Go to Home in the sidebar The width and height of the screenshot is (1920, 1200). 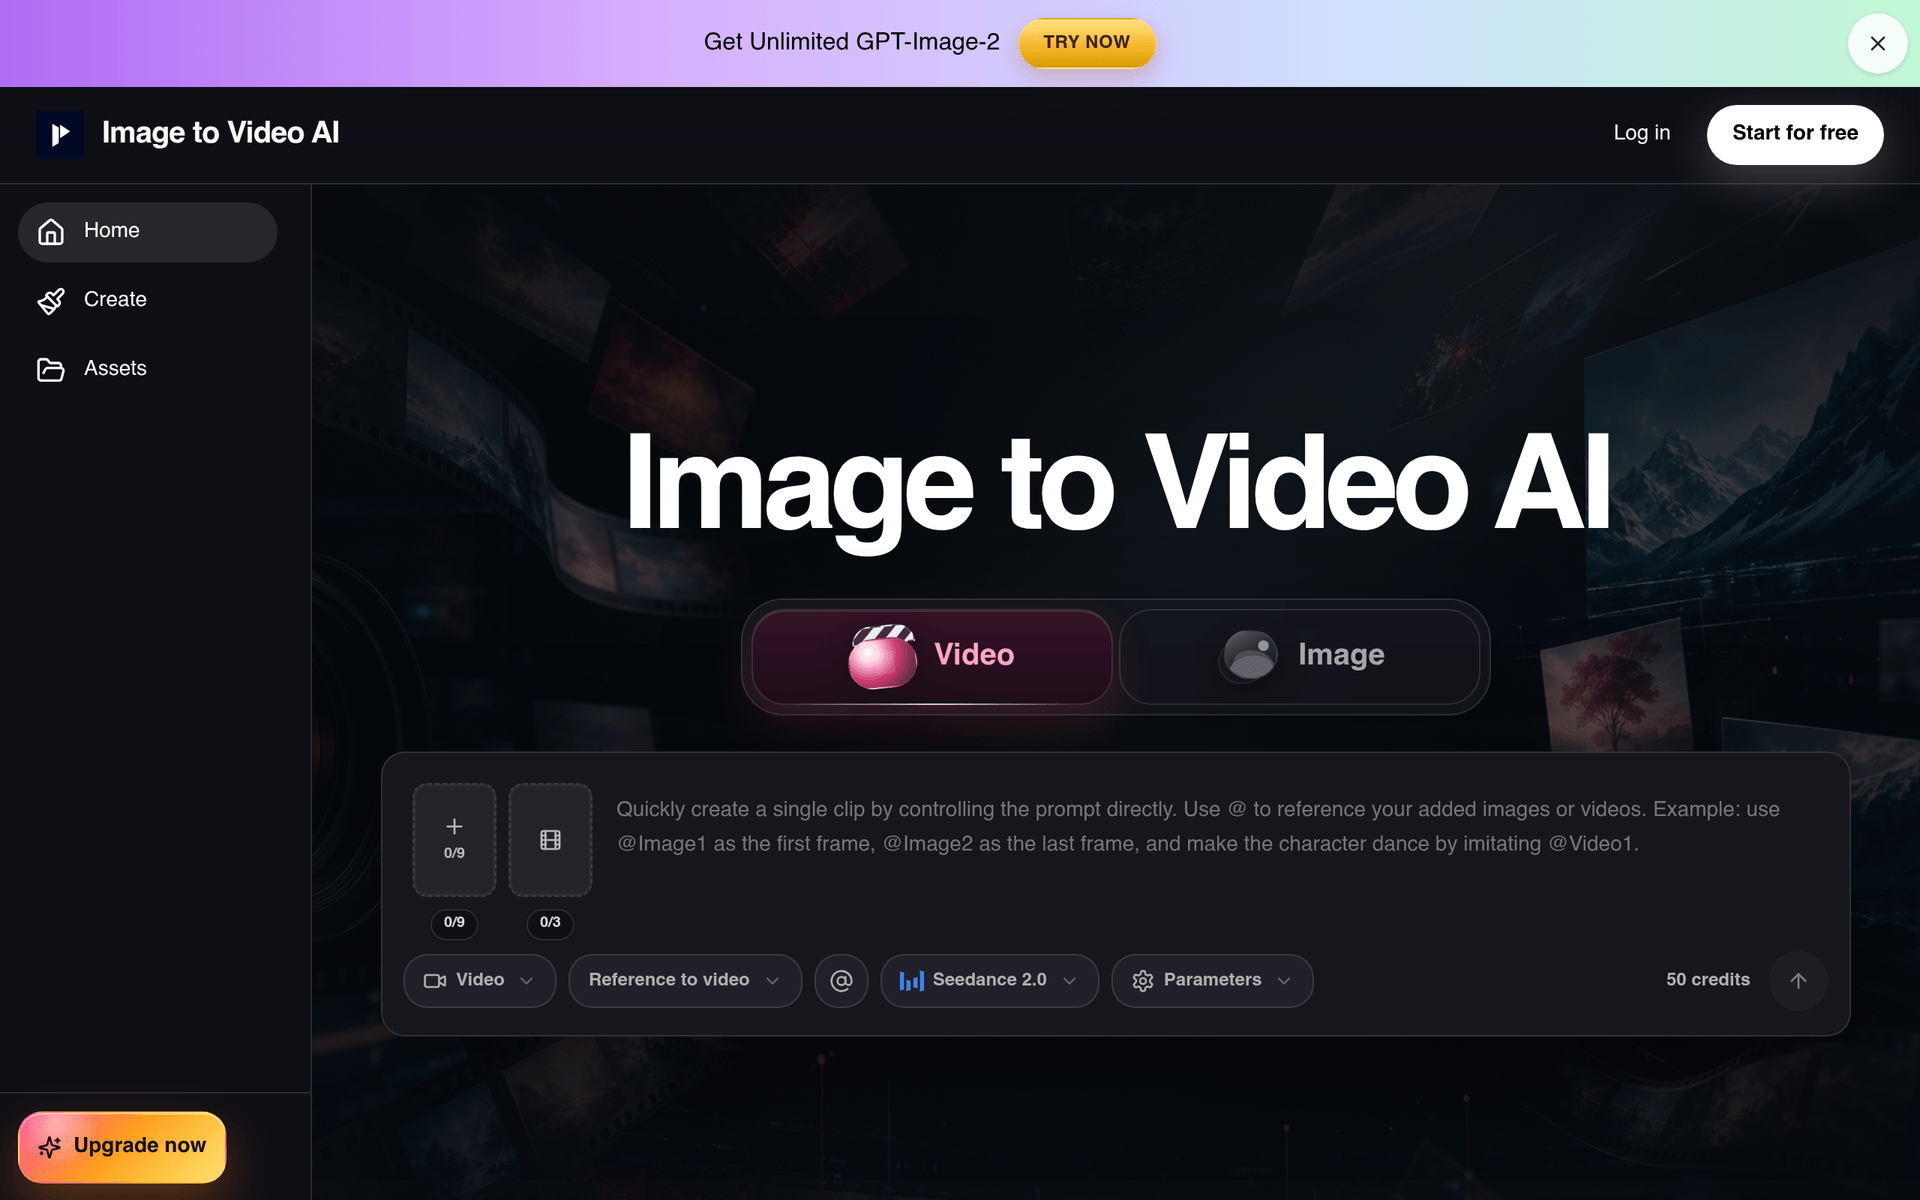[147, 232]
